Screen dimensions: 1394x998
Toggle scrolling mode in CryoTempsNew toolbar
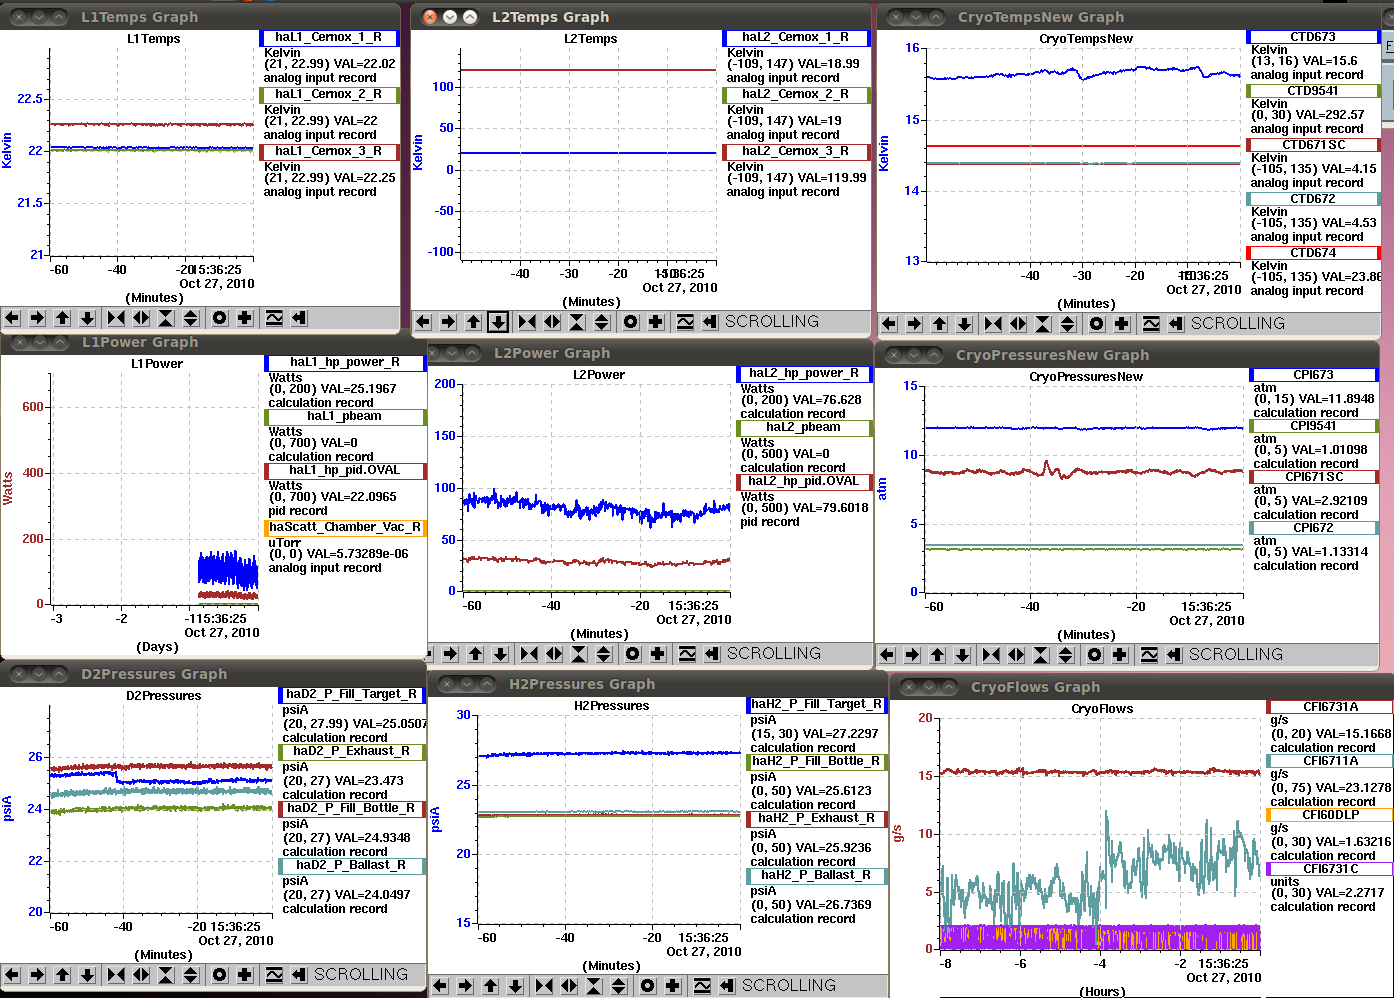click(x=1176, y=324)
